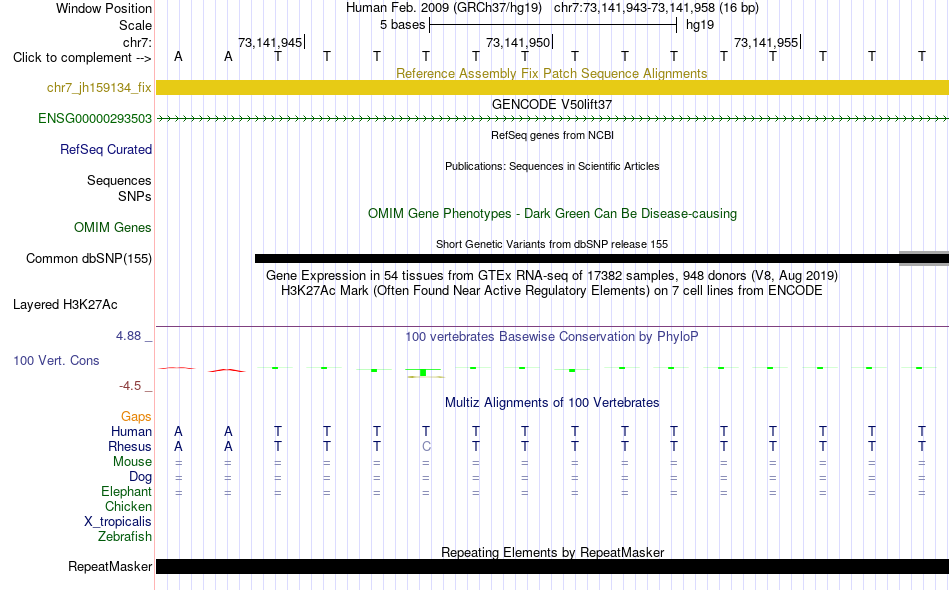Click the Elephant species label
The image size is (950, 590).
point(126,492)
